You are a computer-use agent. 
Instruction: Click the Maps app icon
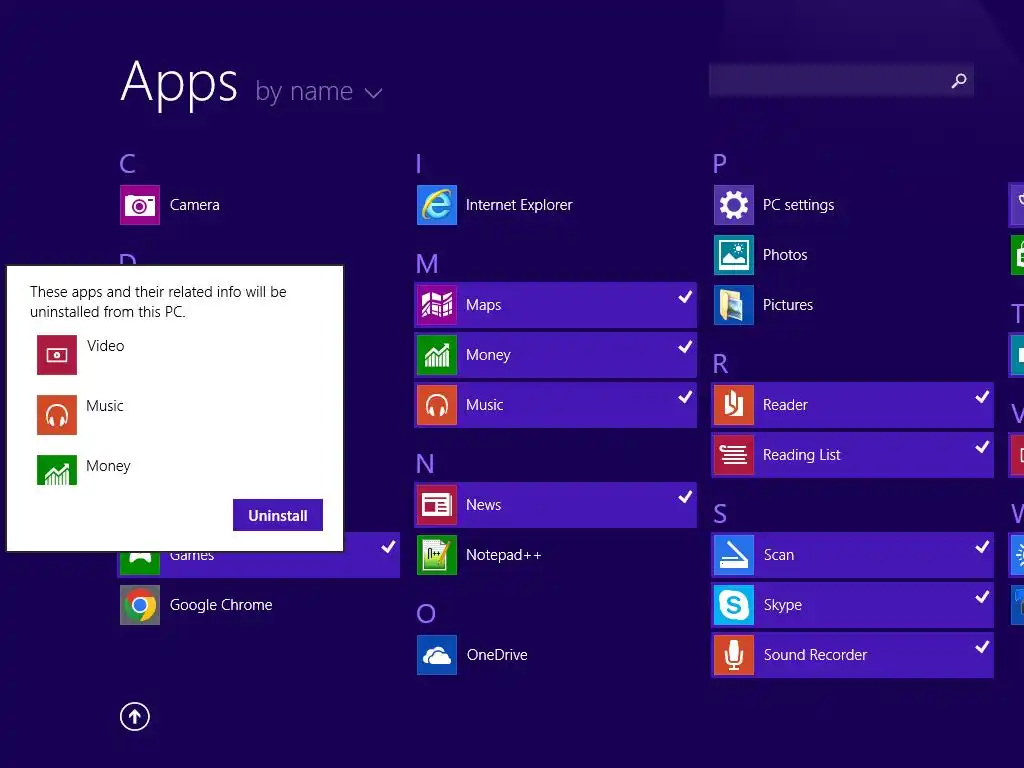pos(437,305)
